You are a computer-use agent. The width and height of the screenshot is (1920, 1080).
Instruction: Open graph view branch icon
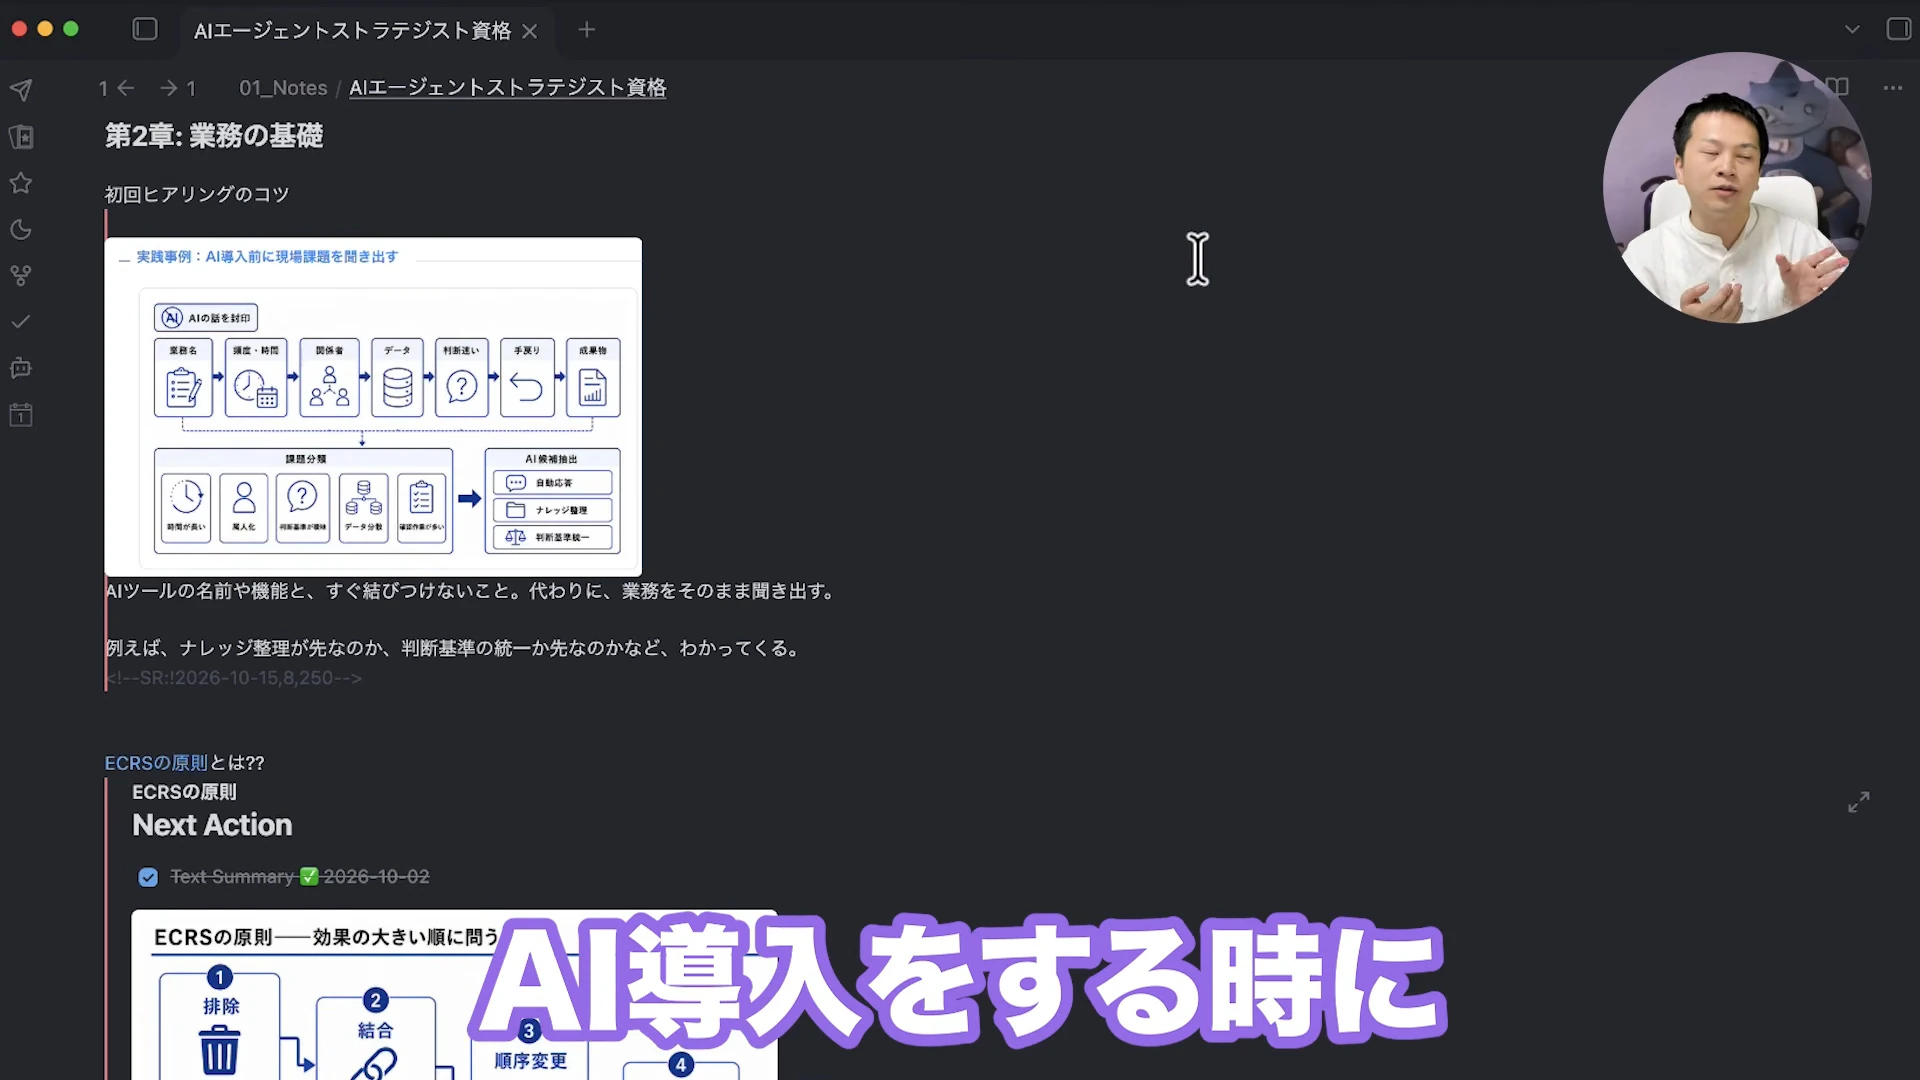coord(21,276)
